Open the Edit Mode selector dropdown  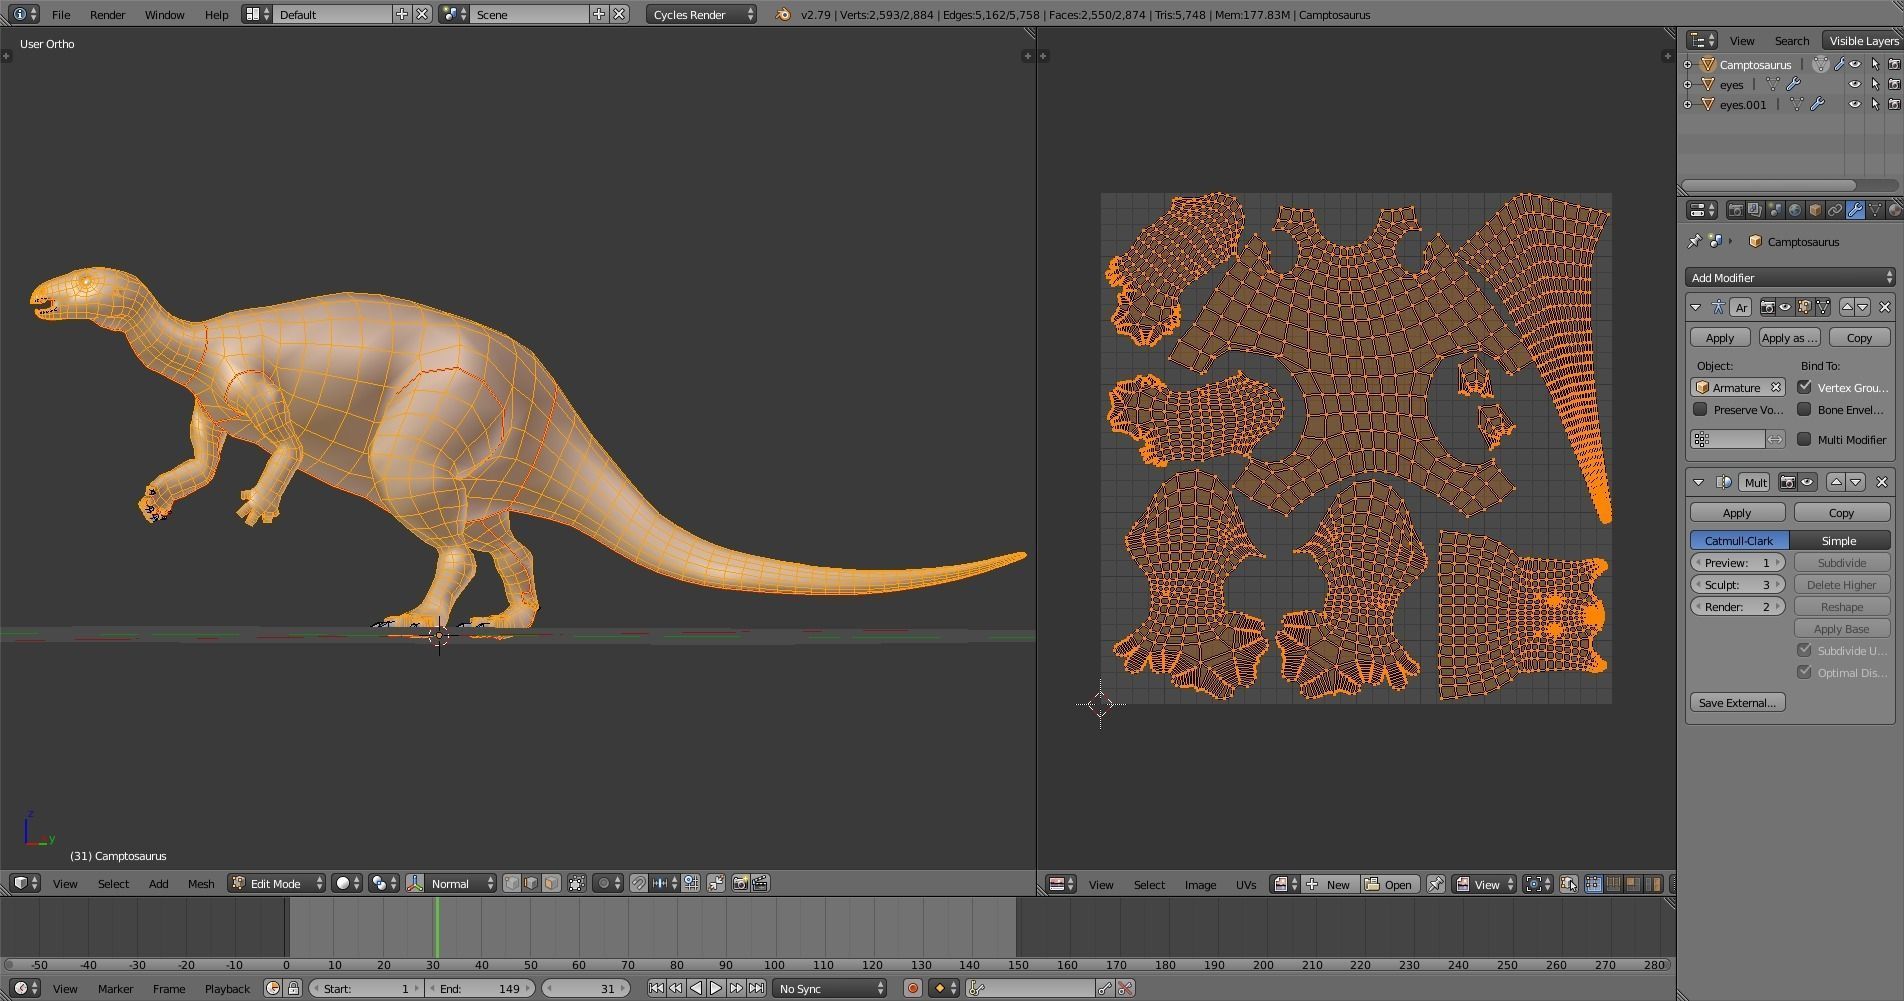(x=277, y=883)
